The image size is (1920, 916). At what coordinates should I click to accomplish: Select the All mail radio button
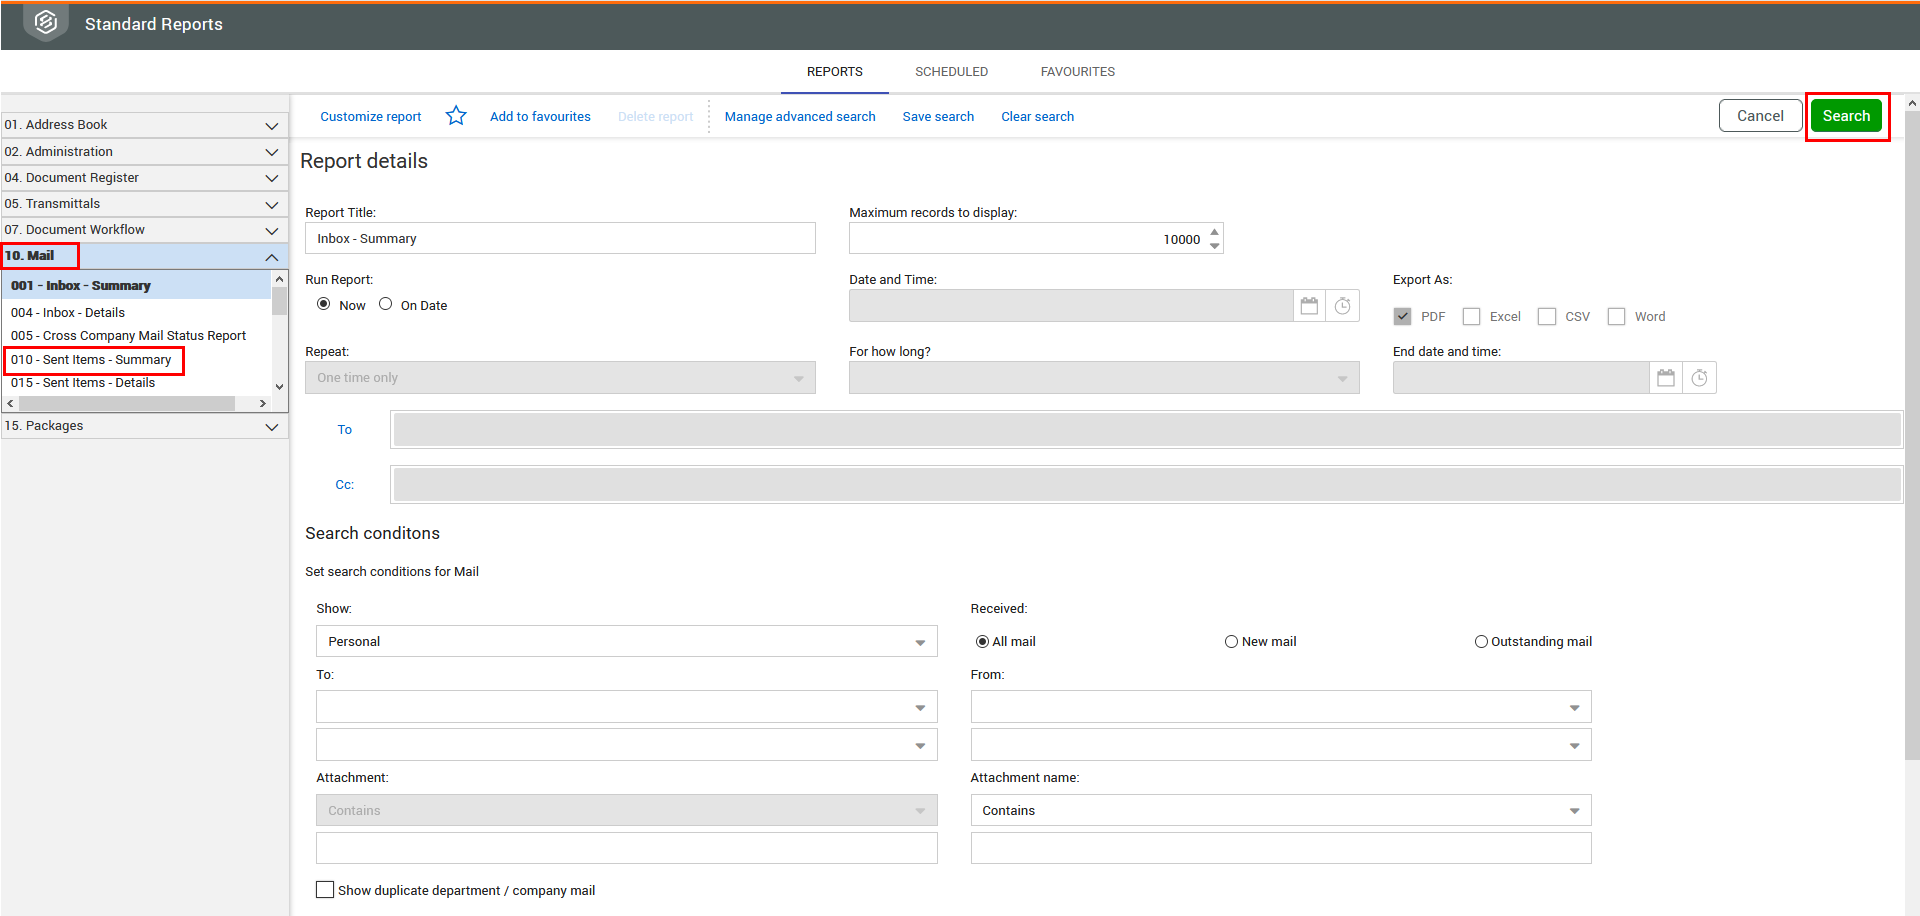pyautogui.click(x=982, y=642)
